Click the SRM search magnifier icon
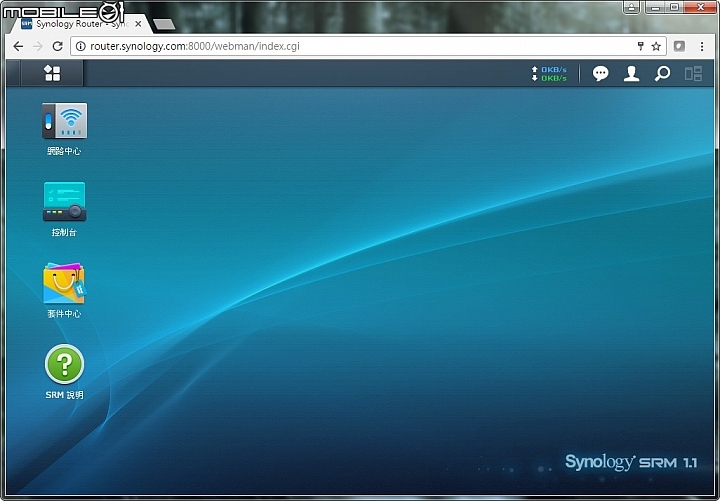This screenshot has height=501, width=720. click(x=662, y=73)
